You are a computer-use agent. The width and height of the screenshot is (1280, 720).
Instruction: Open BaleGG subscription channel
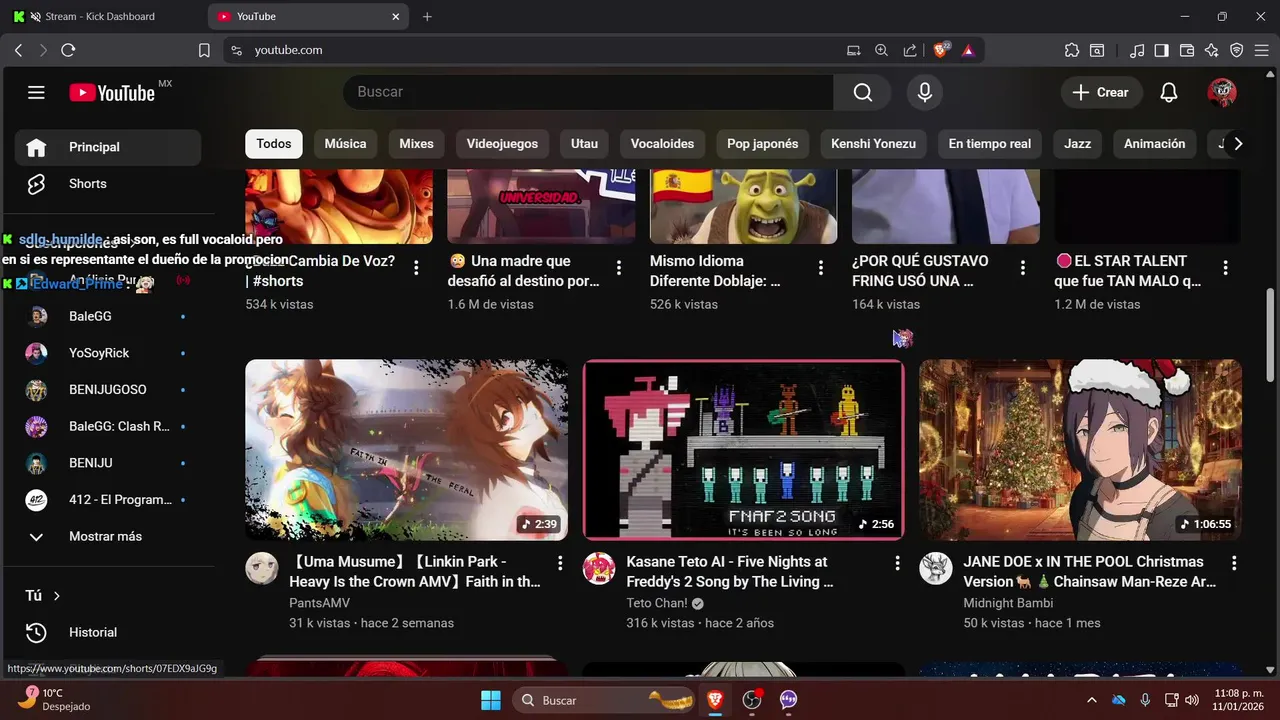click(x=107, y=316)
